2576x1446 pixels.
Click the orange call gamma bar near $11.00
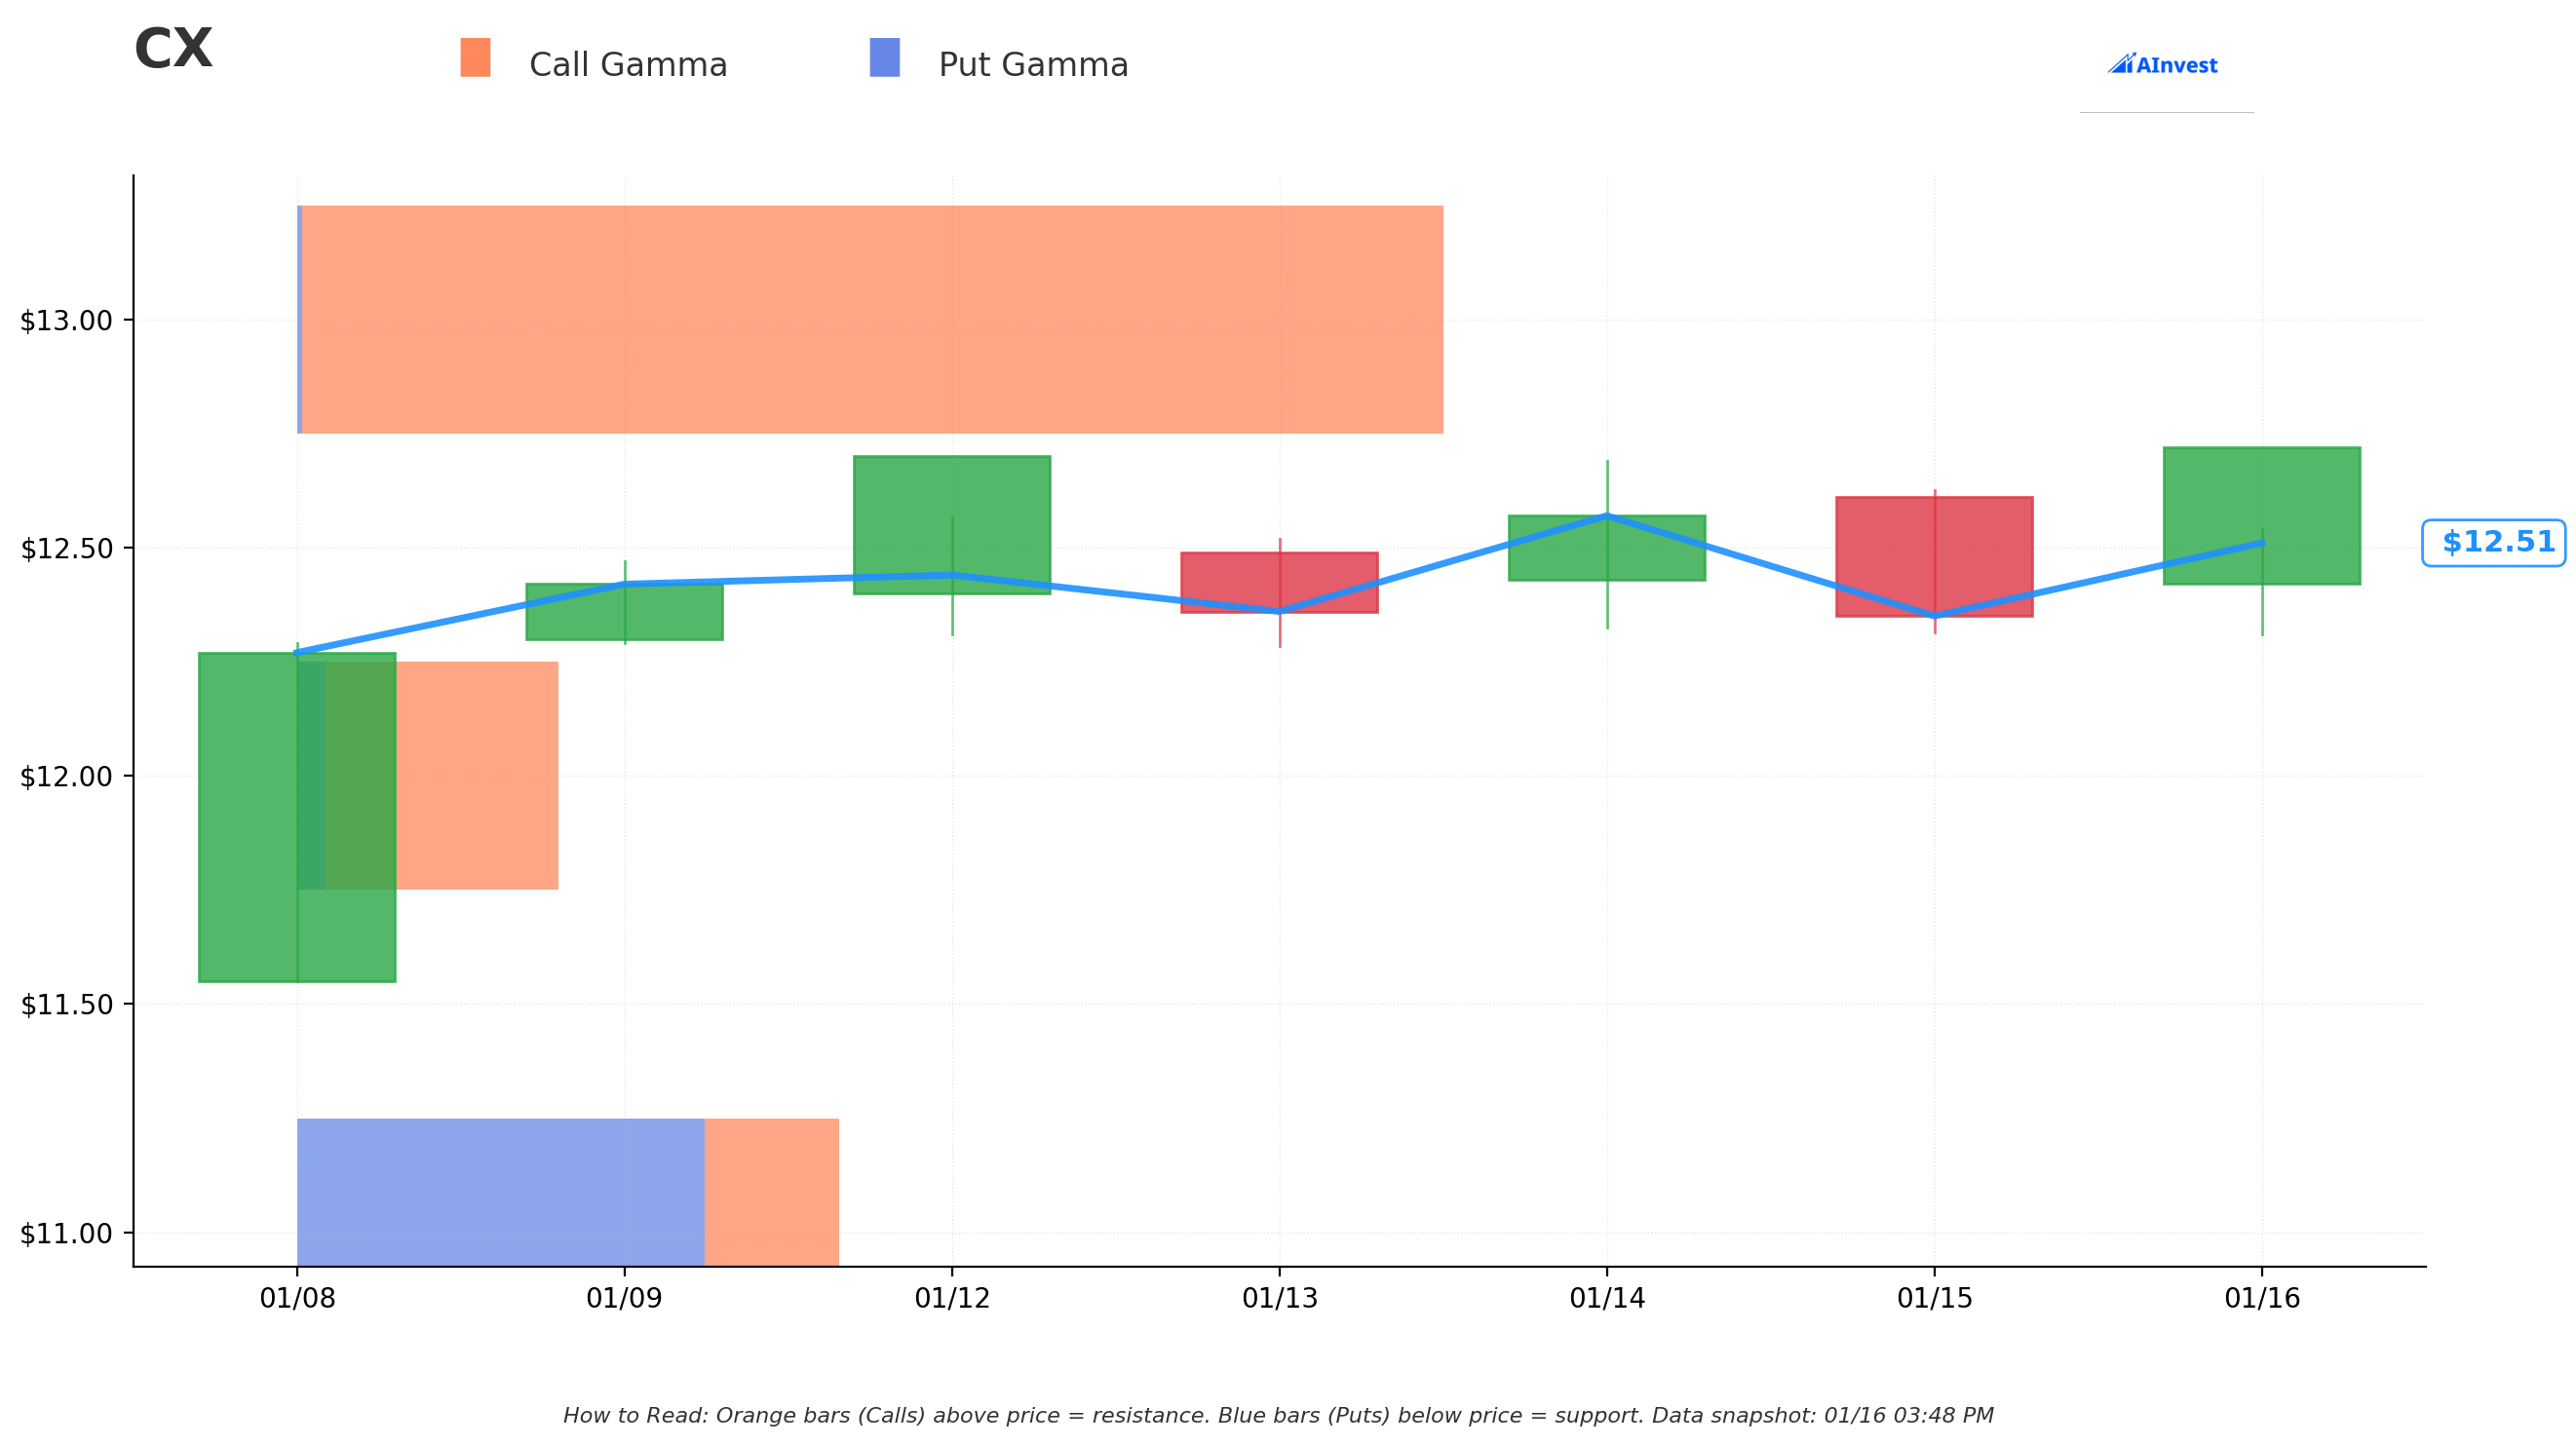pos(772,1192)
